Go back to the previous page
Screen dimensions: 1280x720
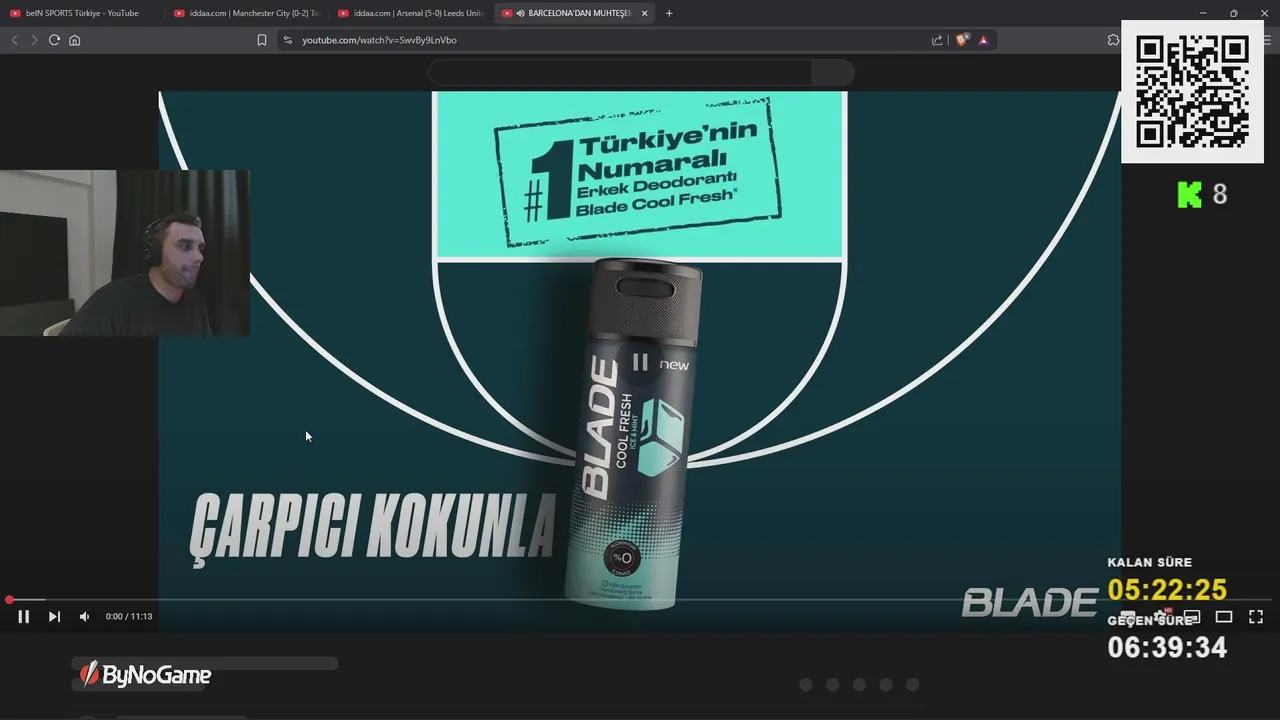pyautogui.click(x=14, y=40)
